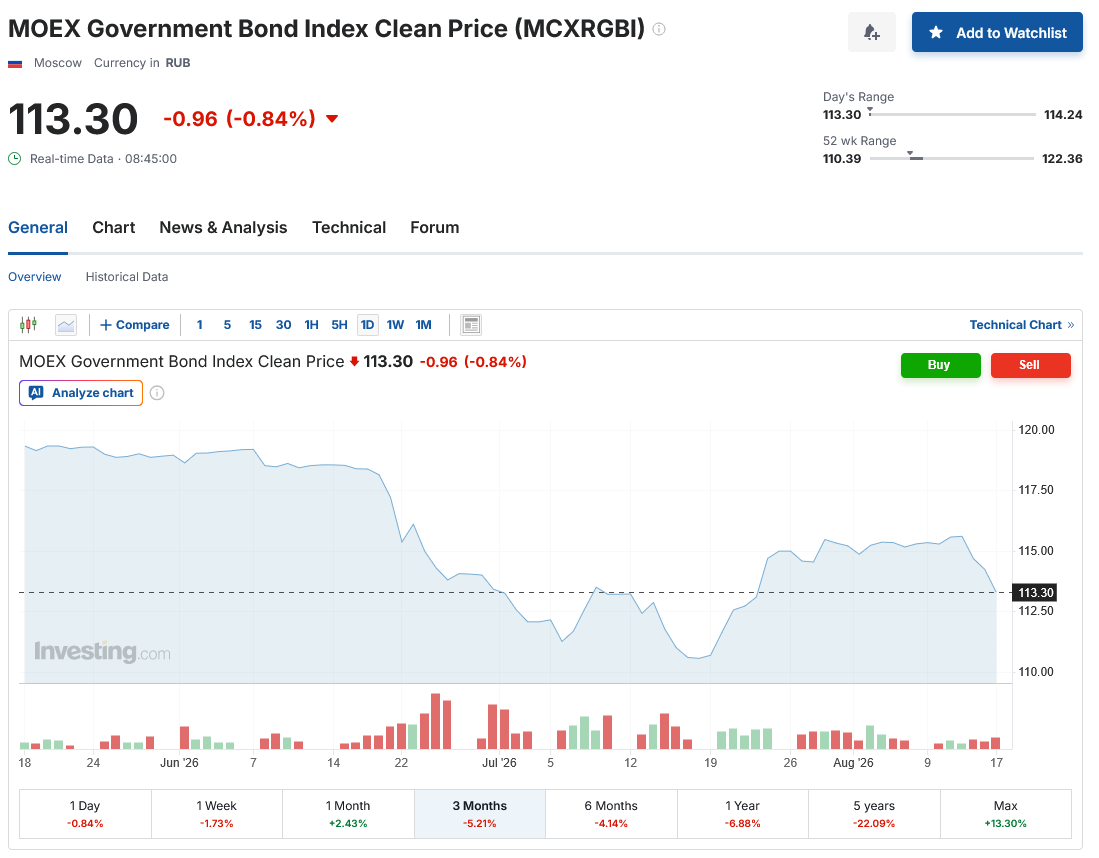Image resolution: width=1099 pixels, height=858 pixels.
Task: Select Overview sub-tab
Action: click(34, 276)
